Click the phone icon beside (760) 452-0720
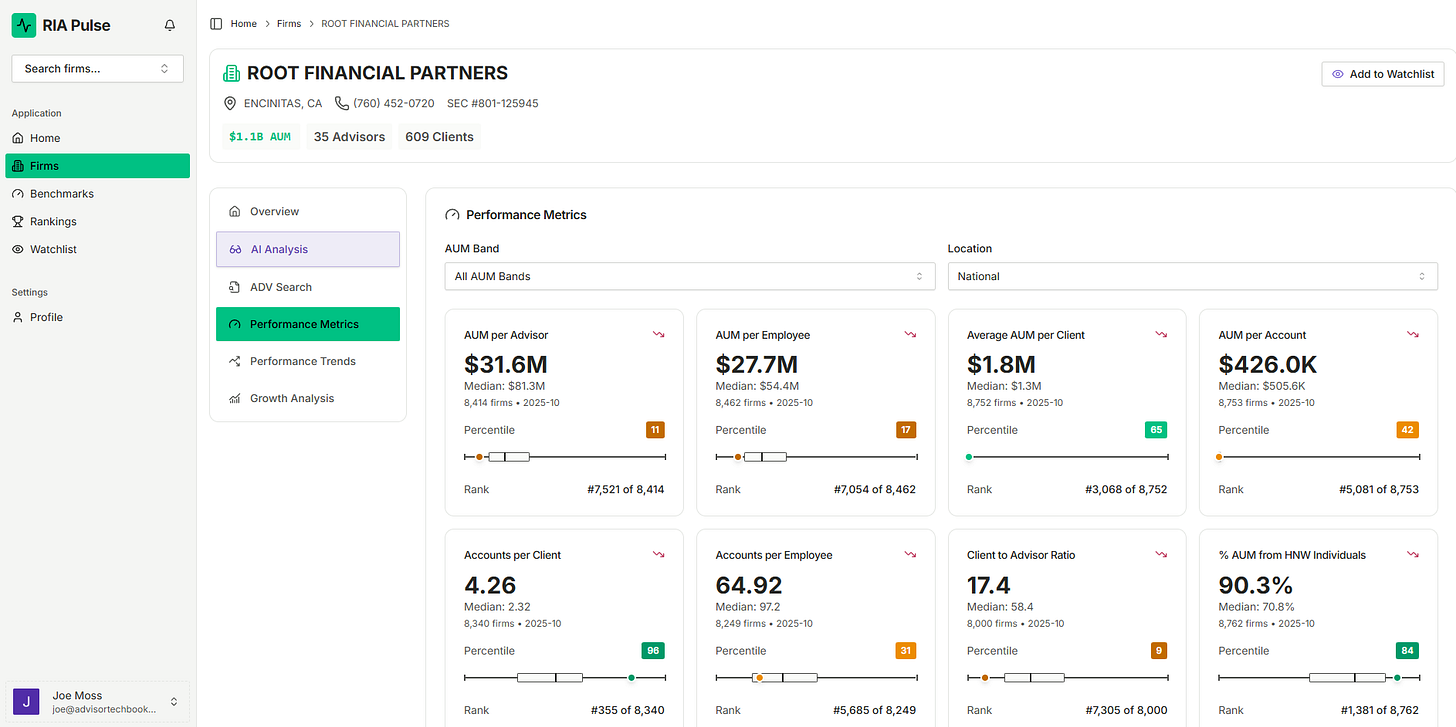 342,104
